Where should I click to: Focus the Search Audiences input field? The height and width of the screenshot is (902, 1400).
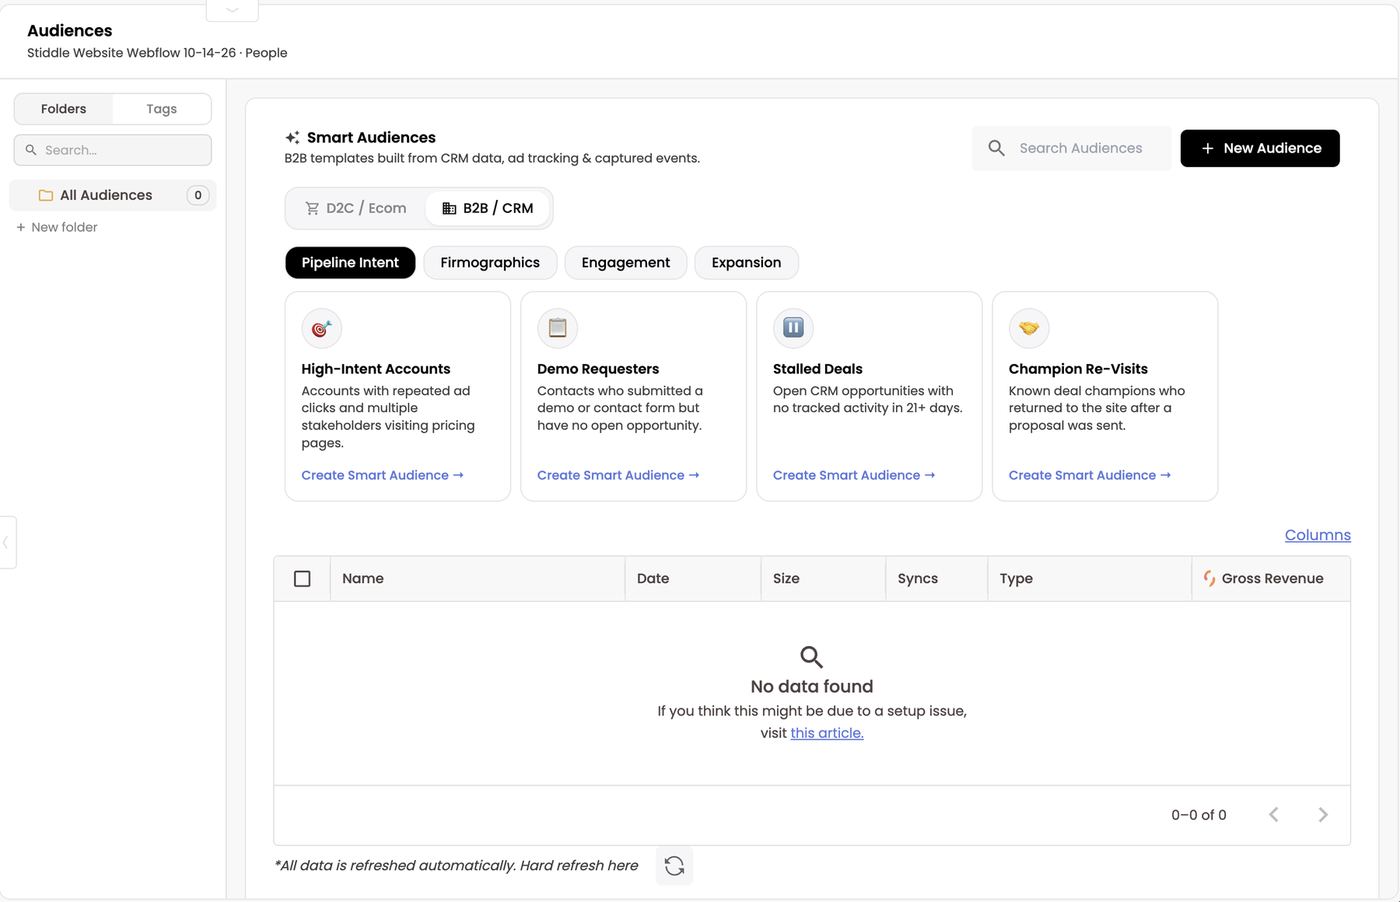coord(1072,148)
